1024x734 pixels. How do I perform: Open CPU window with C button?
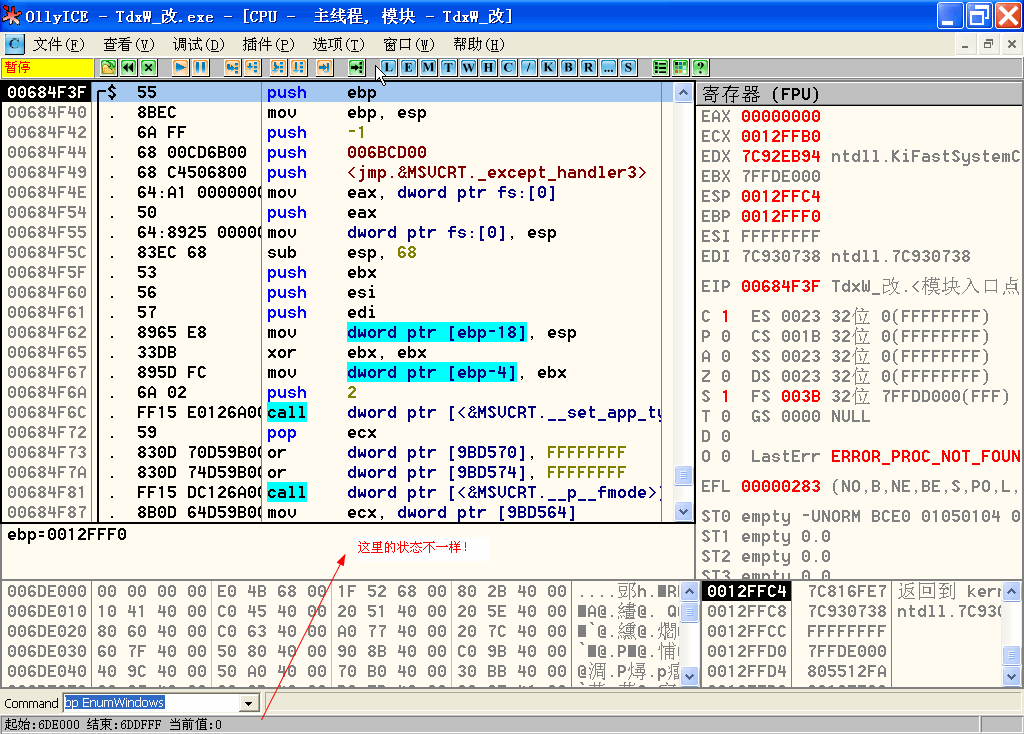coord(509,67)
